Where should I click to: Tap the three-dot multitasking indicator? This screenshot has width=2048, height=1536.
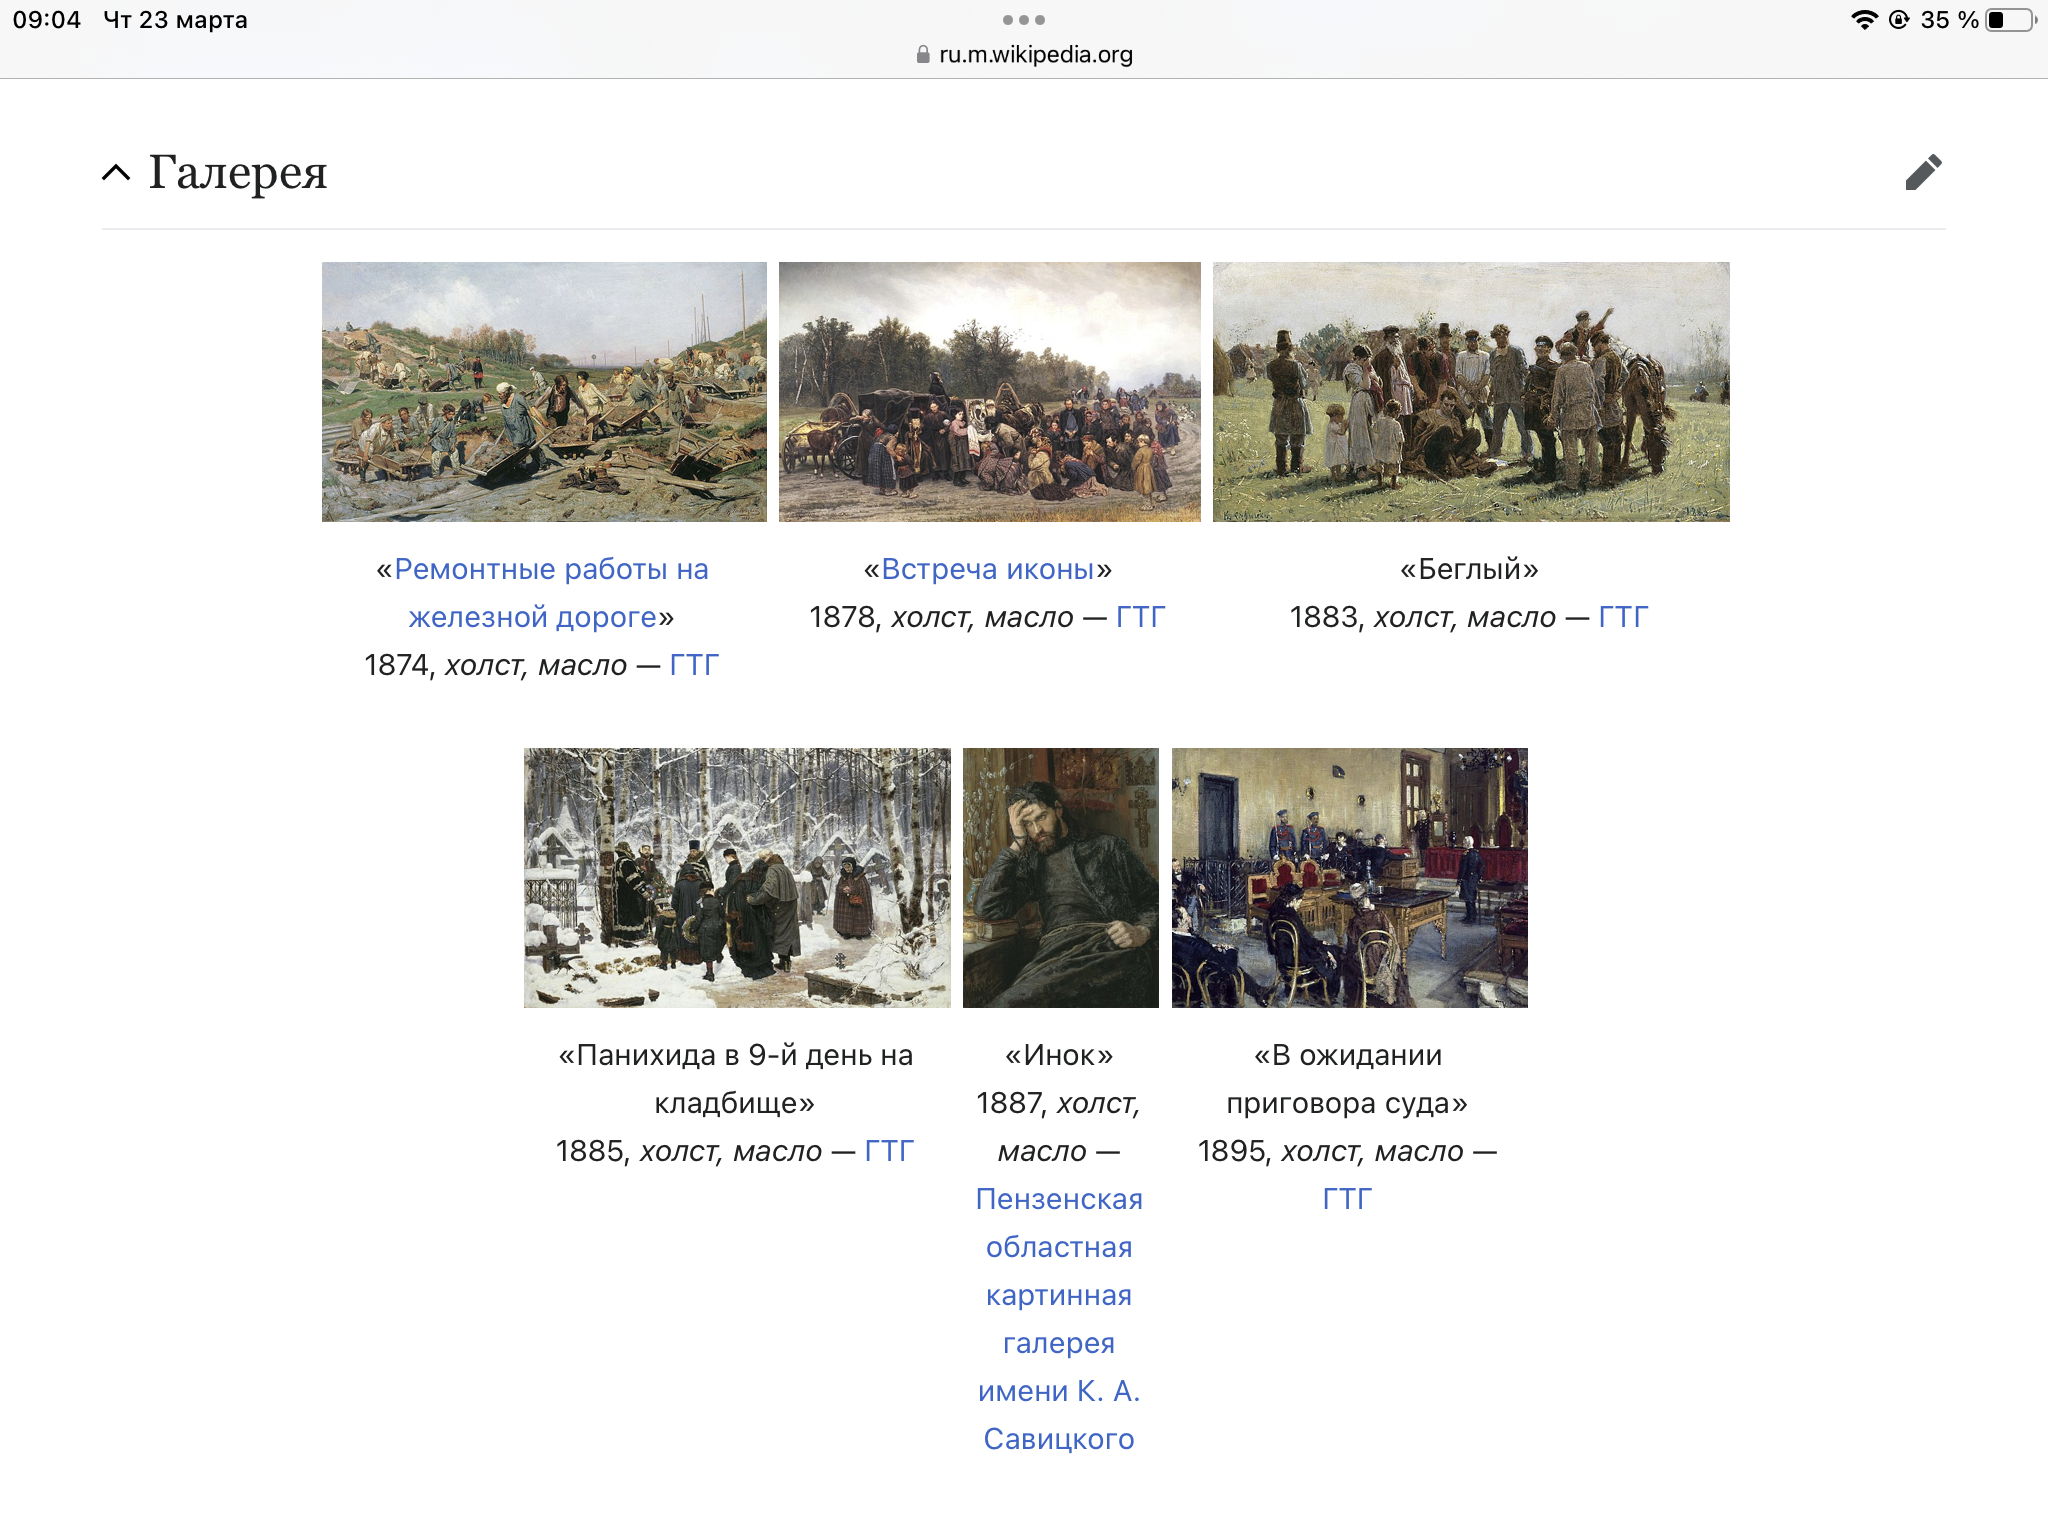tap(1024, 20)
